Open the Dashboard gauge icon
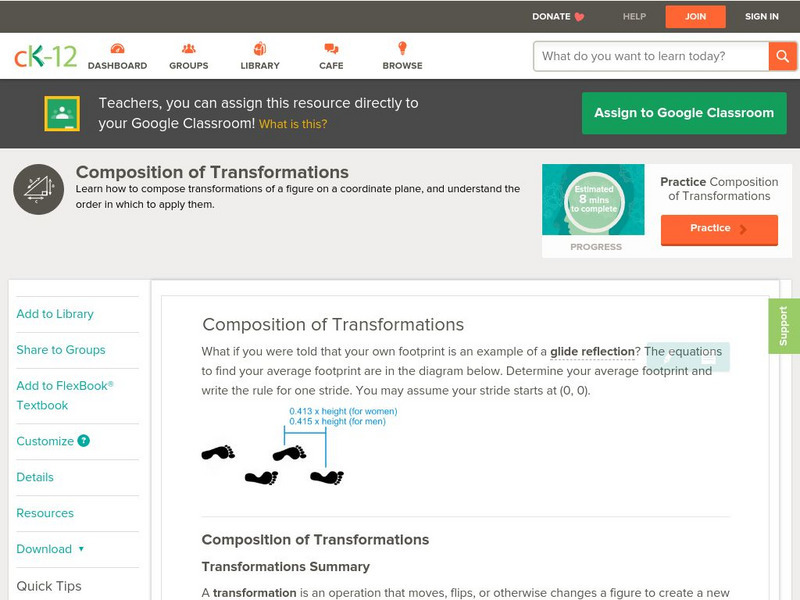Viewport: 800px width, 600px height. coord(118,47)
